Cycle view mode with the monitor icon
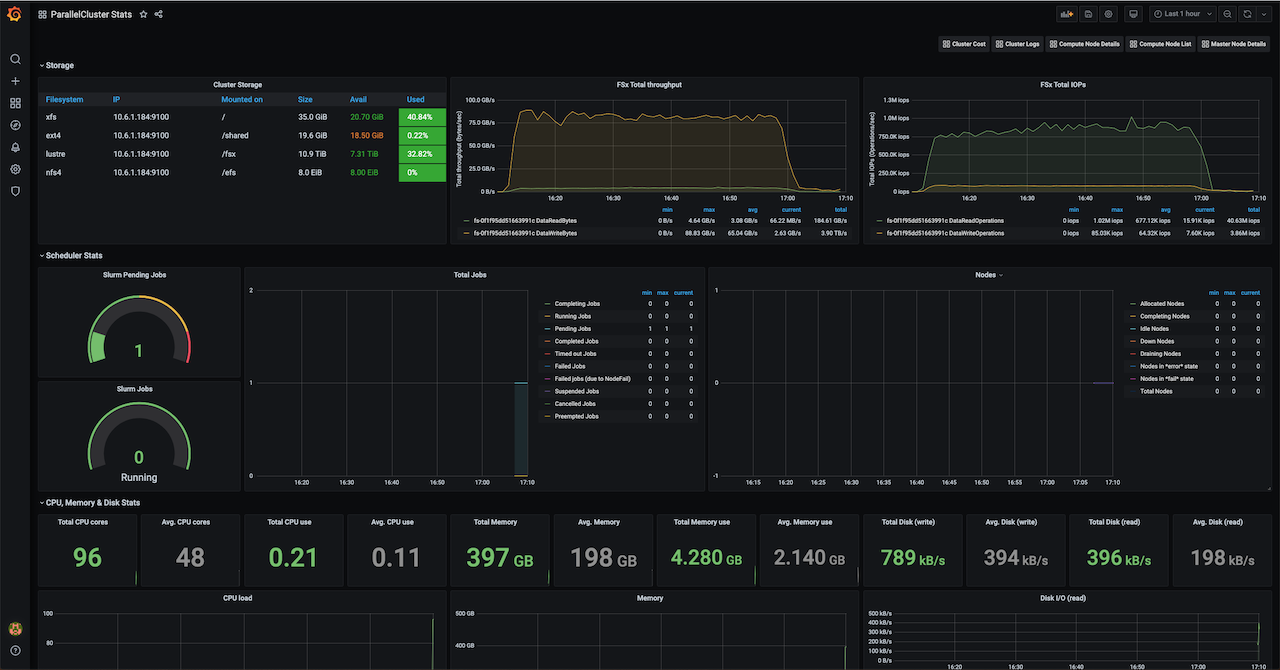 (1134, 14)
